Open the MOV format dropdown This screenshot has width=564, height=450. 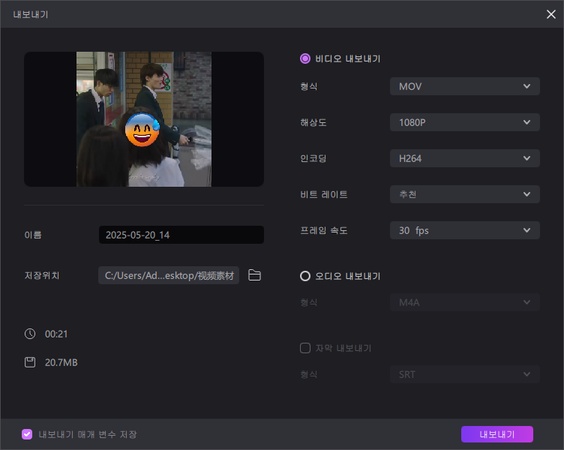click(x=465, y=86)
